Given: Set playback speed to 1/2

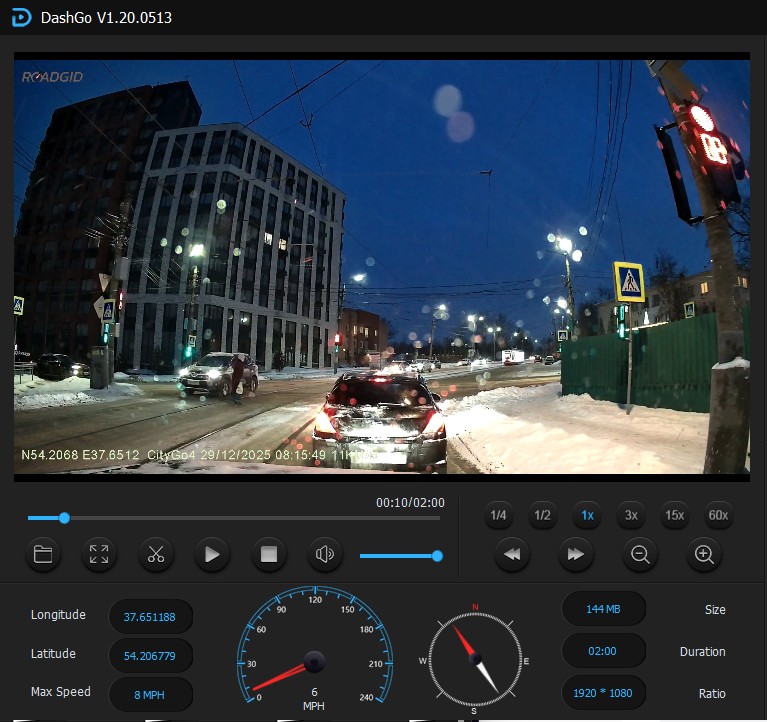Looking at the screenshot, I should (x=542, y=516).
